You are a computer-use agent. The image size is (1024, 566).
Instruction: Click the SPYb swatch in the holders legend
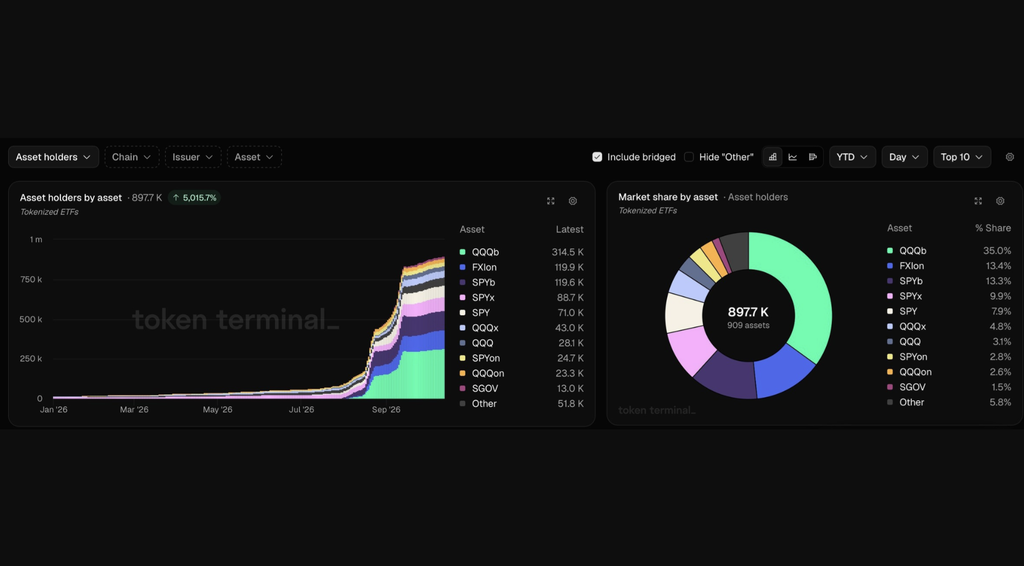point(462,283)
